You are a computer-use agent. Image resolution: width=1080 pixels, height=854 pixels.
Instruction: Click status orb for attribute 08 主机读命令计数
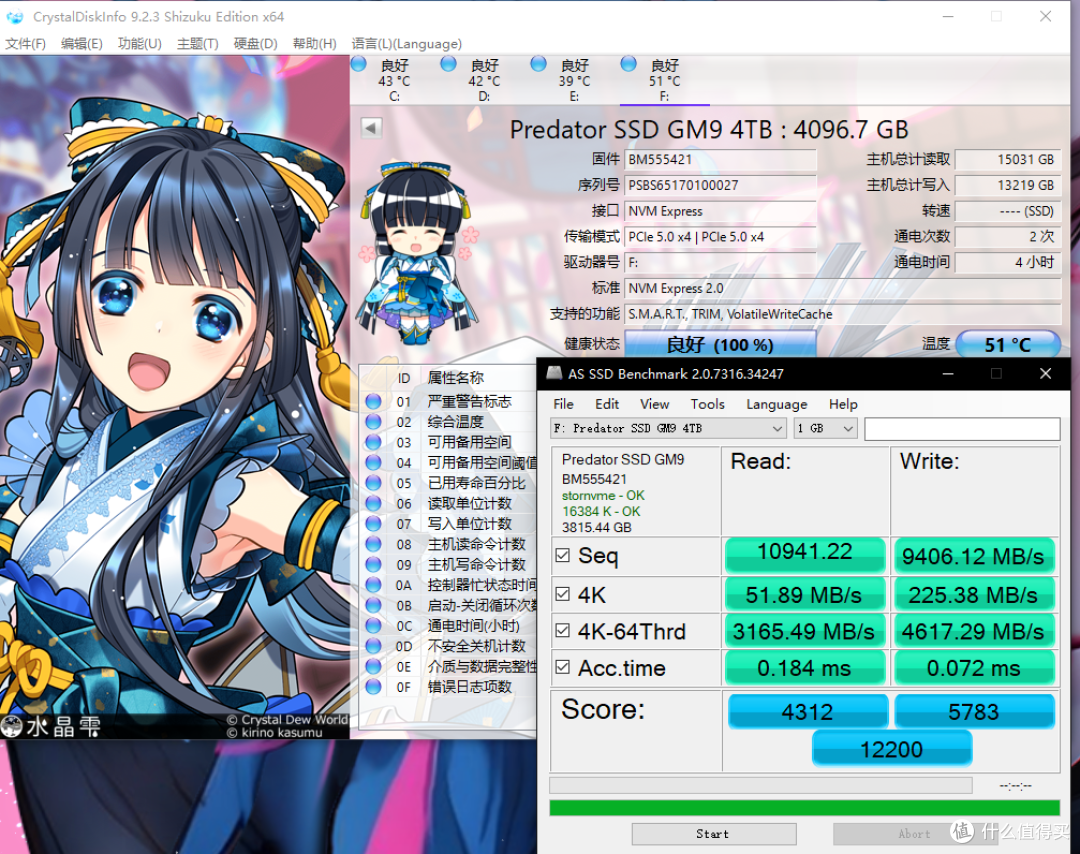pos(373,544)
